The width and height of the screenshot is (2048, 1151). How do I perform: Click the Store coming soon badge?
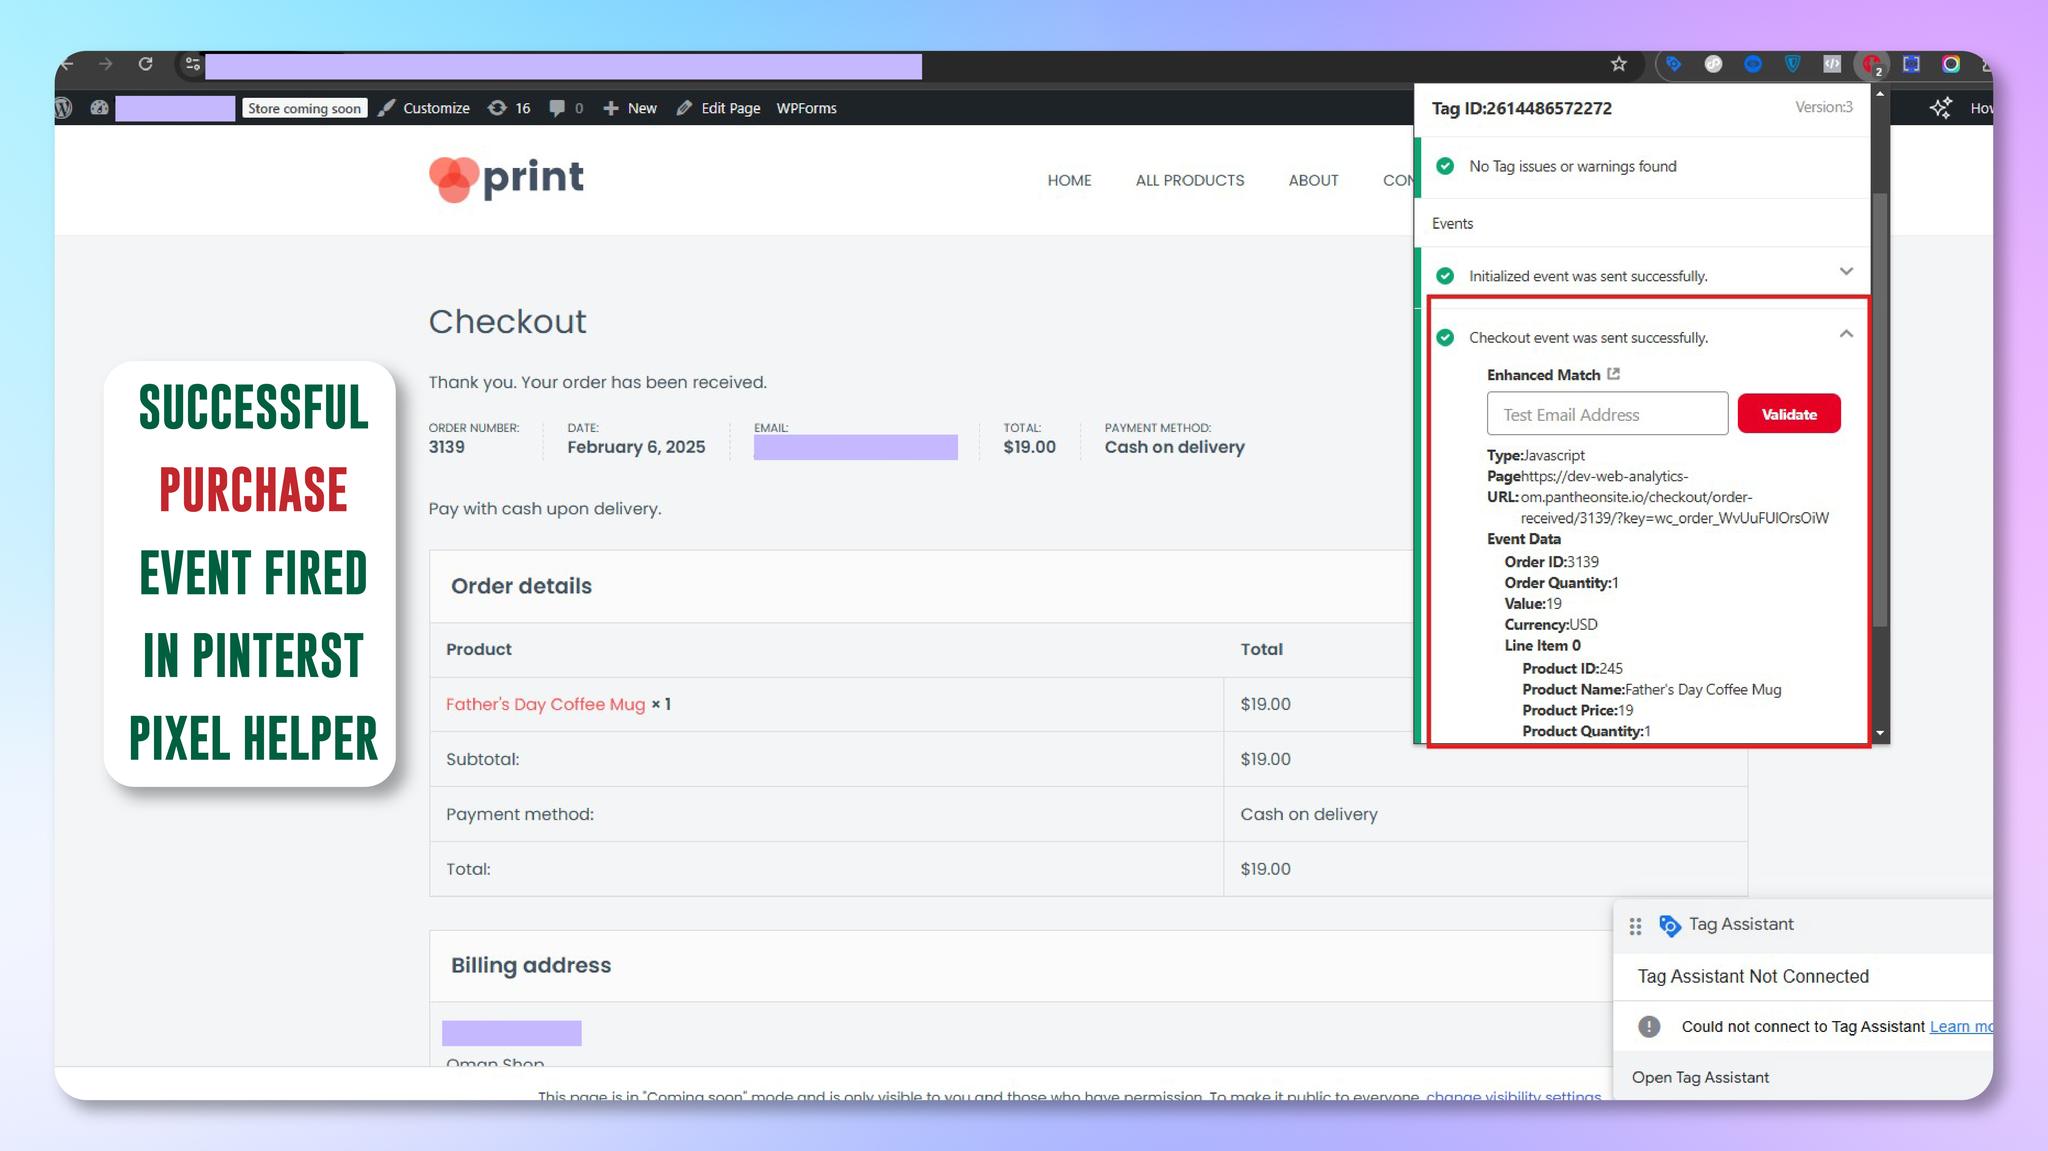click(304, 108)
